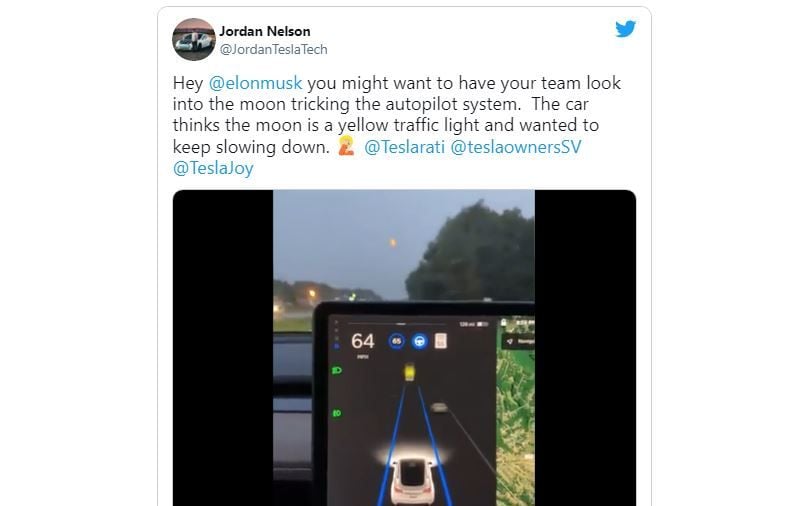
Task: Click the Jordan Nelson display name
Action: pos(265,31)
